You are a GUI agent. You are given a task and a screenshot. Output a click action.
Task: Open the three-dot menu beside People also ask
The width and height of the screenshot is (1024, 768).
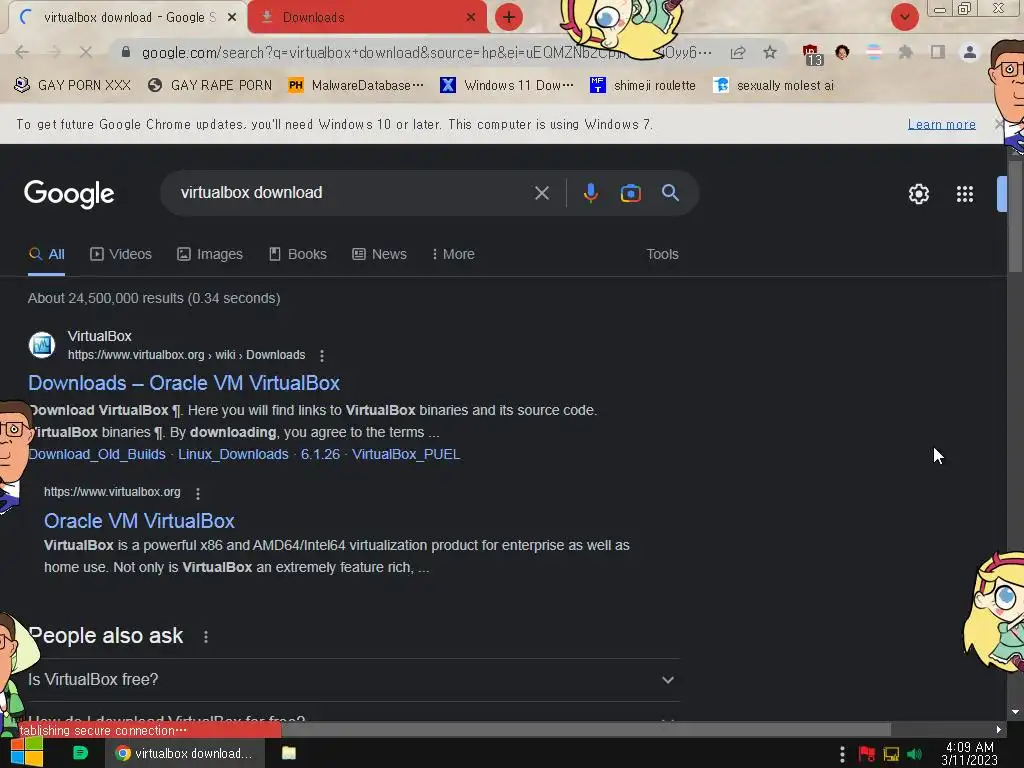pos(206,637)
